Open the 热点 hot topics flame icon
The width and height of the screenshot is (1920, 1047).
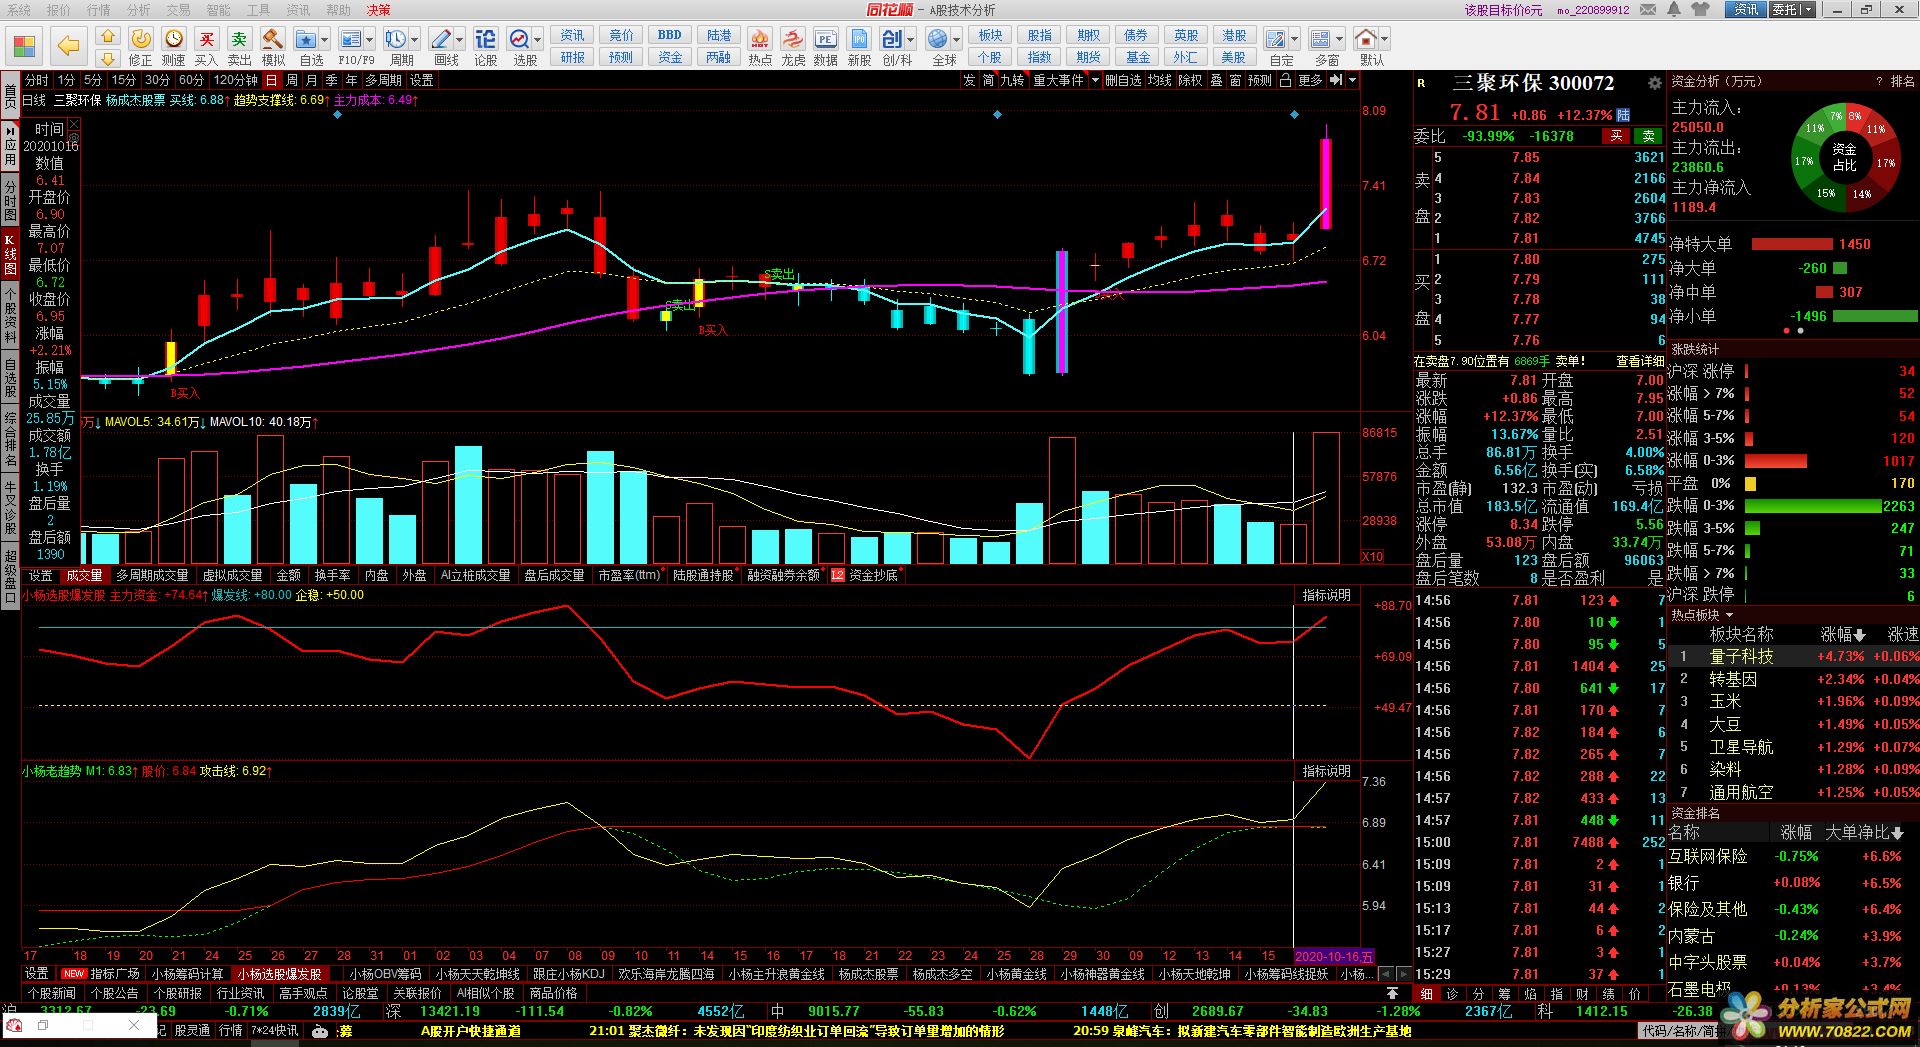(760, 39)
